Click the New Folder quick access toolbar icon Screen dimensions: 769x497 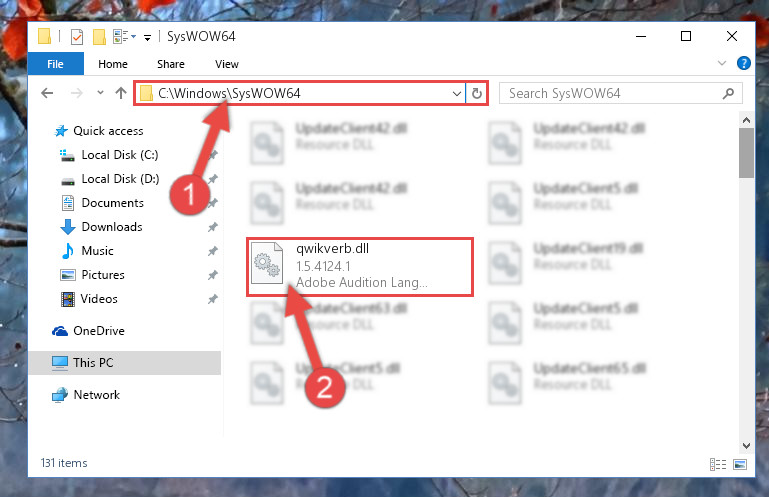coord(99,37)
